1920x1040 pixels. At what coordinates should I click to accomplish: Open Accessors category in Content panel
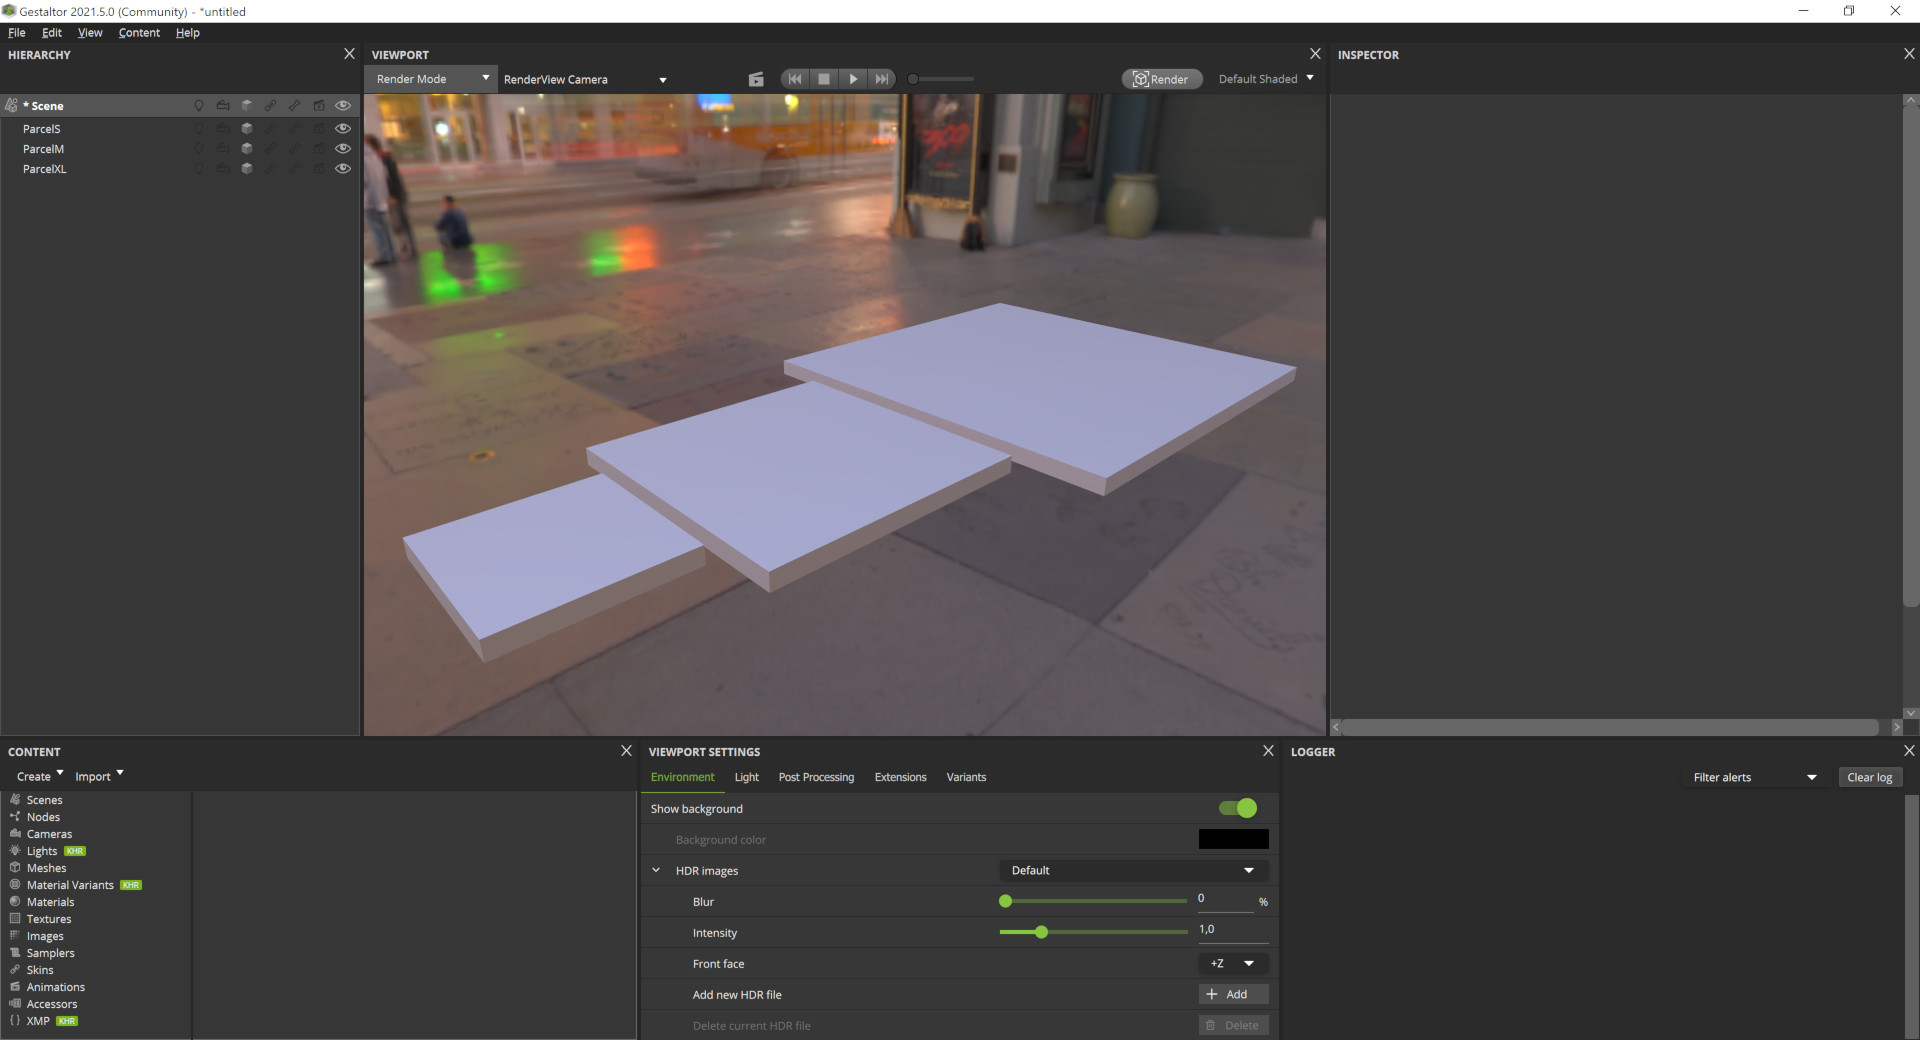click(x=51, y=1004)
